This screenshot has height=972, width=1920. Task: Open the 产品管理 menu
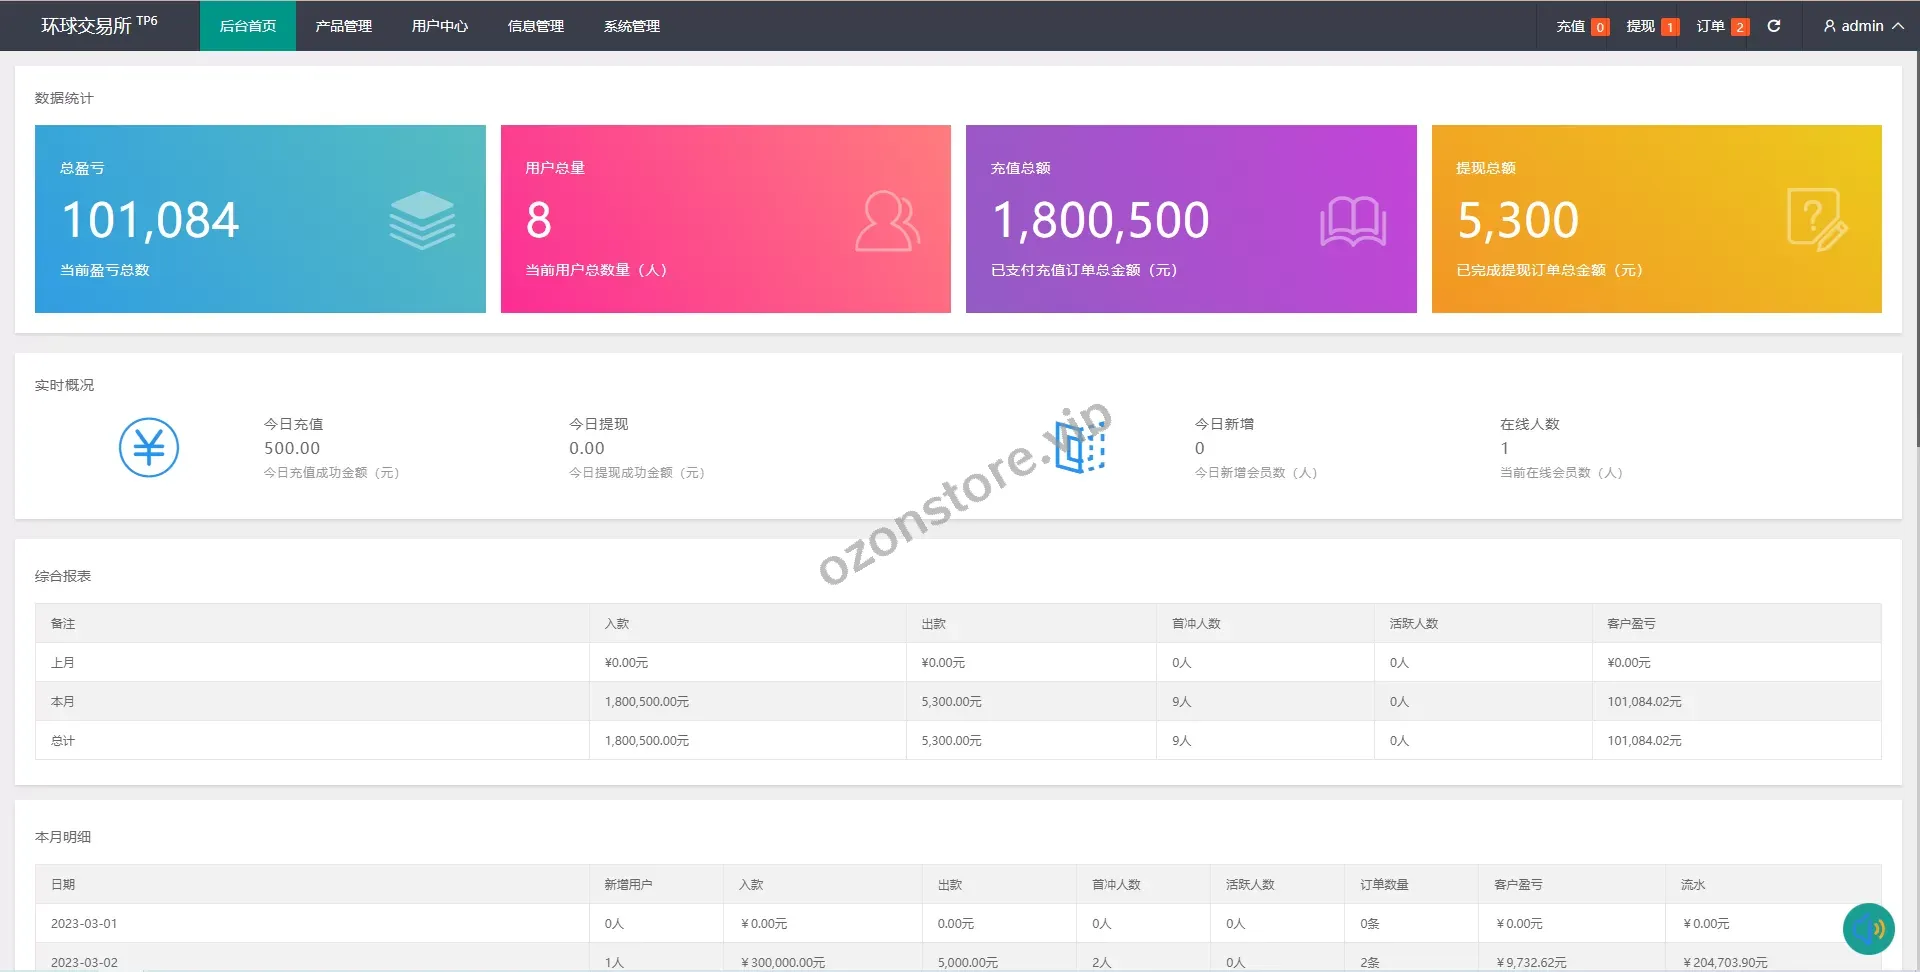point(343,26)
